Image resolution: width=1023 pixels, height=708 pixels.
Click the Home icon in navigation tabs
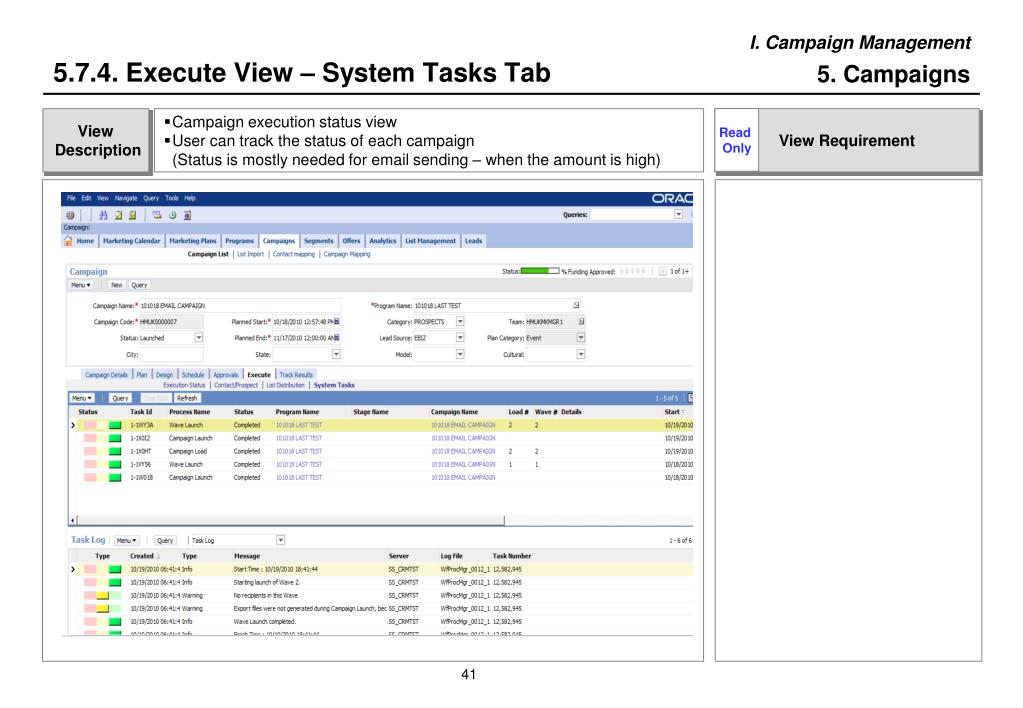[70, 240]
